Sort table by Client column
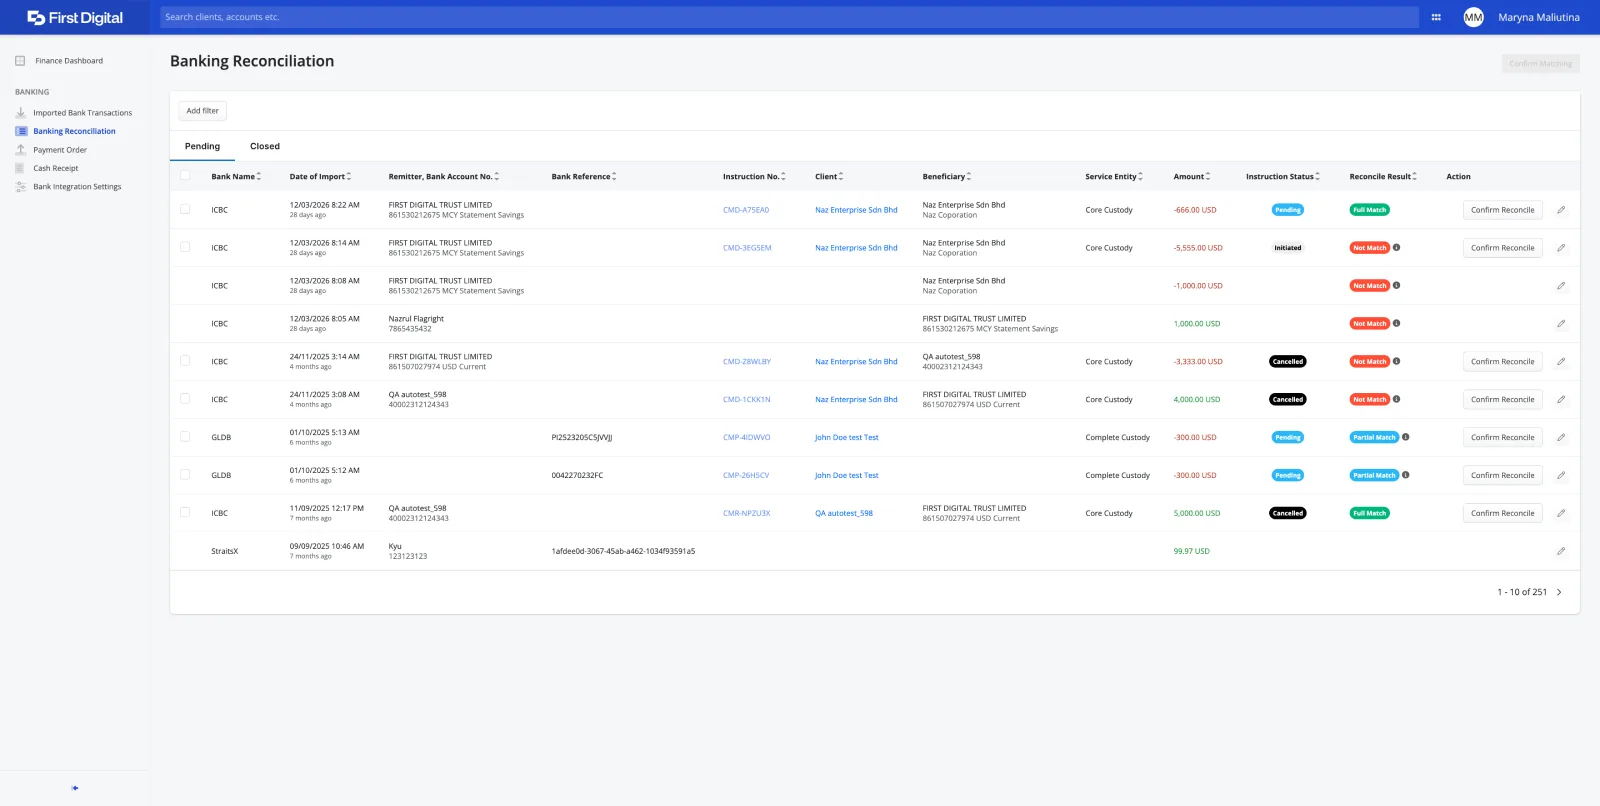The height and width of the screenshot is (806, 1600). (829, 177)
